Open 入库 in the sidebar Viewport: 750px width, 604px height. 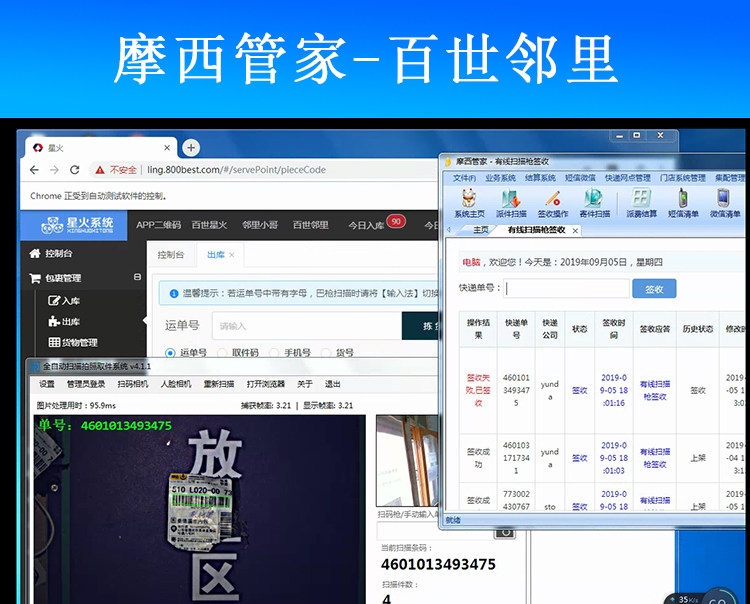(x=64, y=300)
